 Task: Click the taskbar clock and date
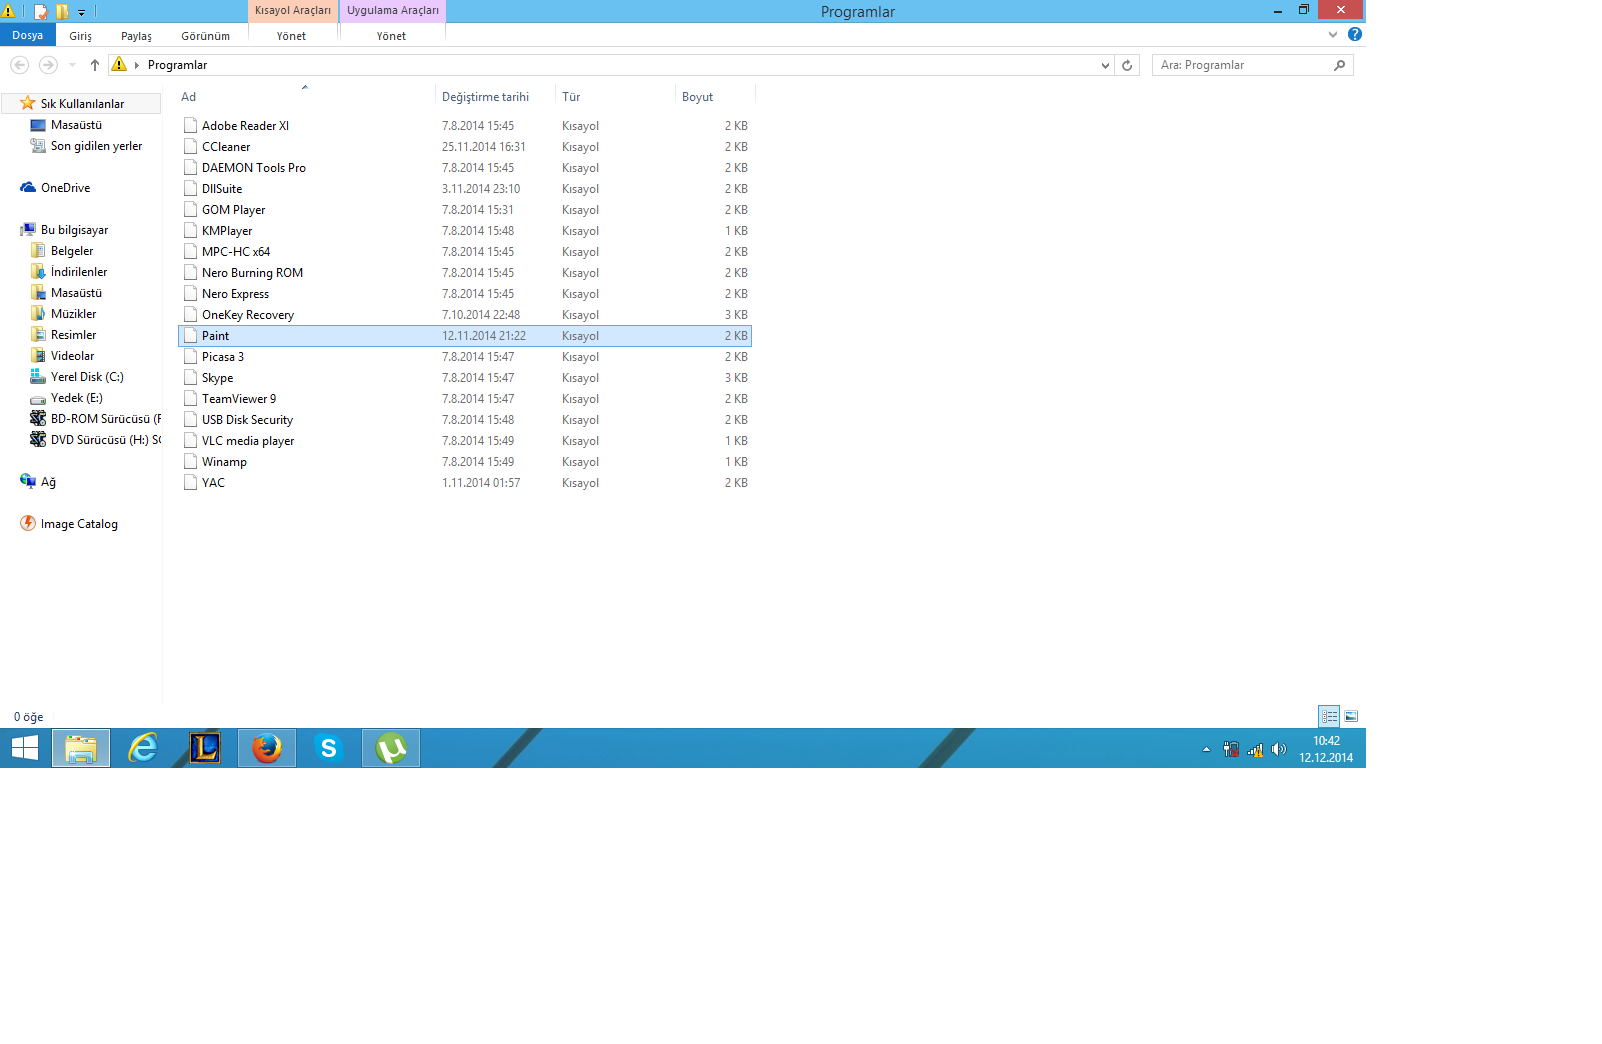[1326, 749]
